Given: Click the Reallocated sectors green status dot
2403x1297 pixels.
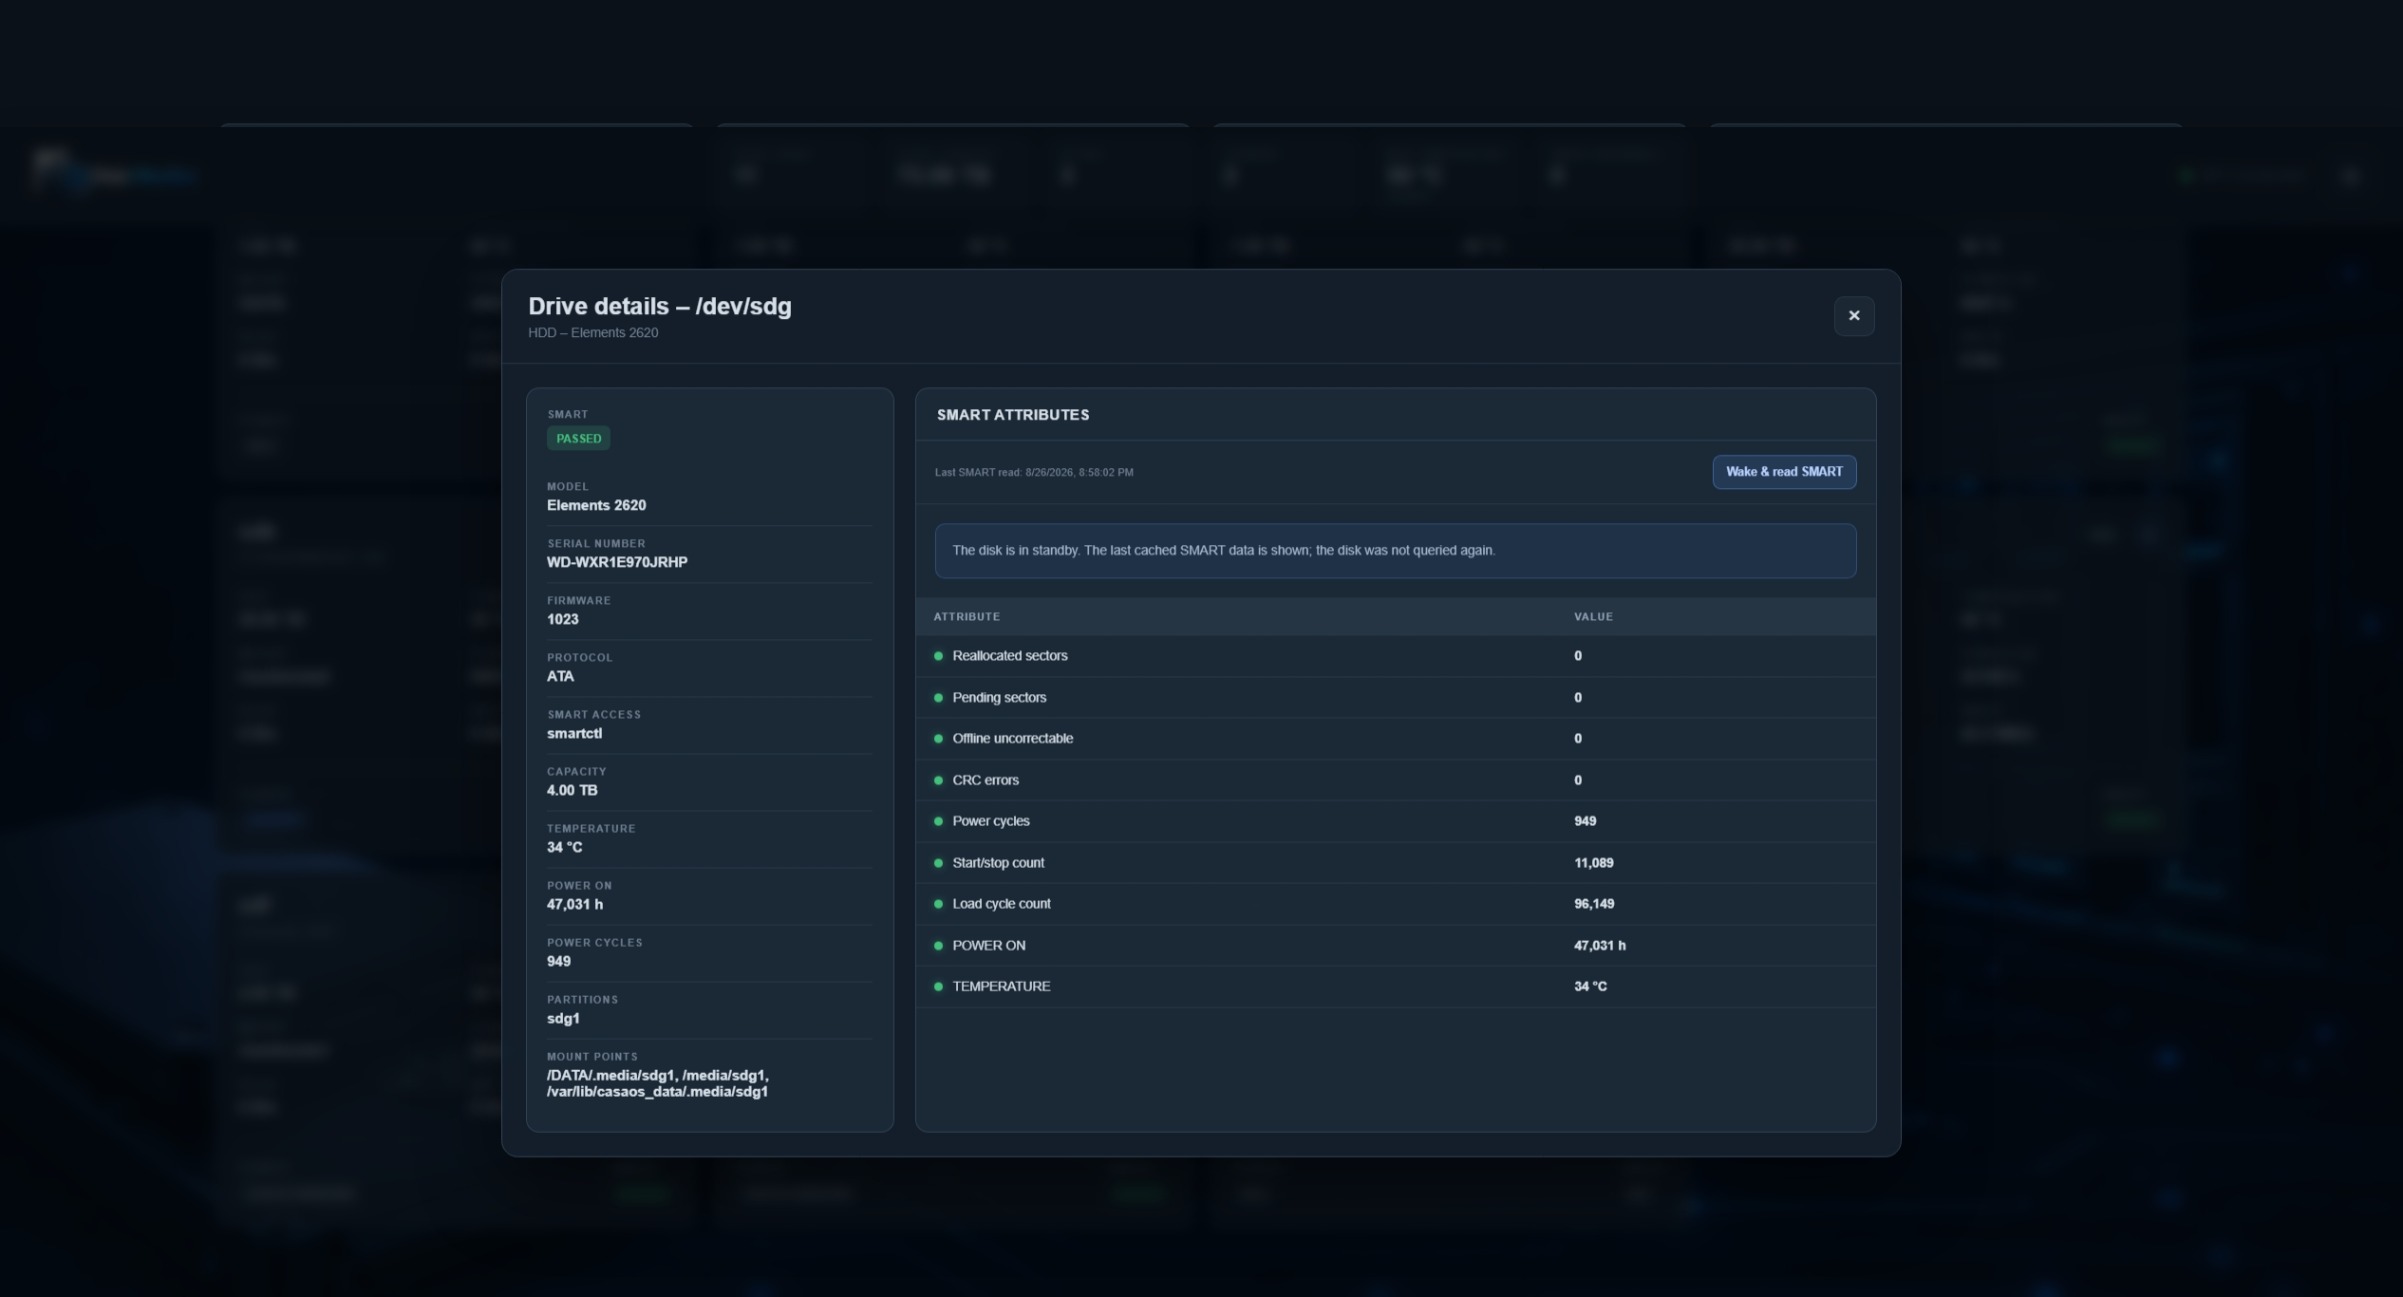Looking at the screenshot, I should (938, 656).
